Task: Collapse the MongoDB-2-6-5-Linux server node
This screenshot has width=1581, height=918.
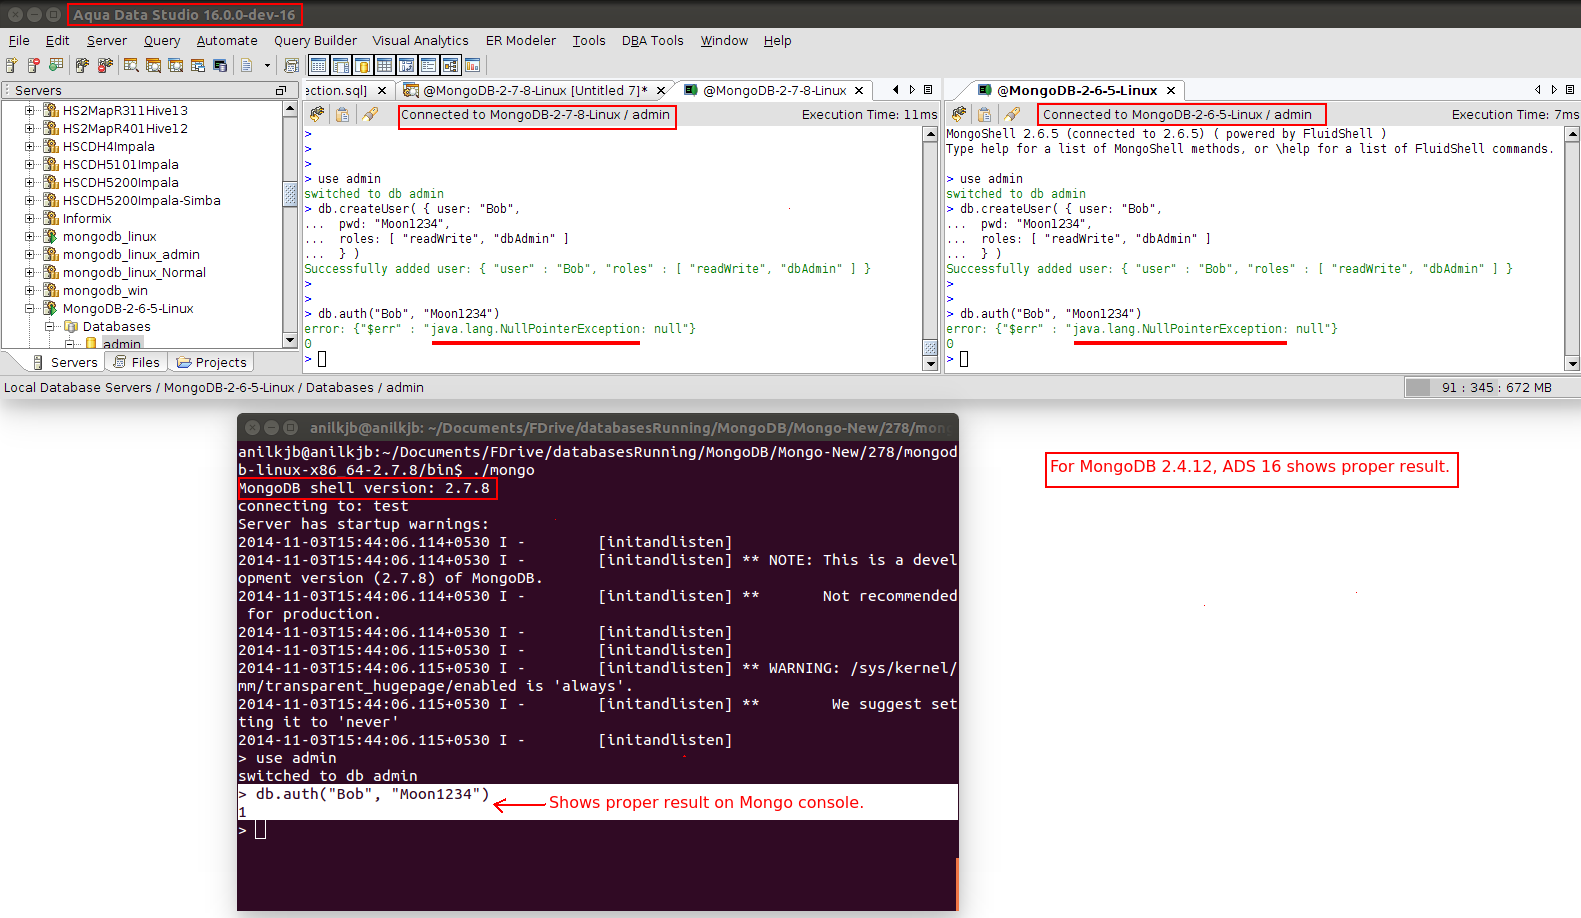Action: [x=30, y=309]
